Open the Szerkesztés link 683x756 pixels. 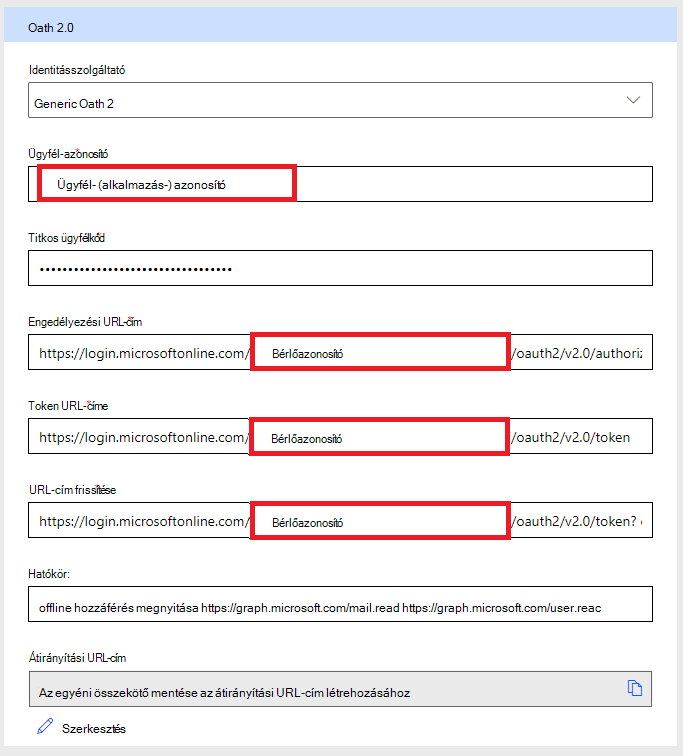coord(94,729)
